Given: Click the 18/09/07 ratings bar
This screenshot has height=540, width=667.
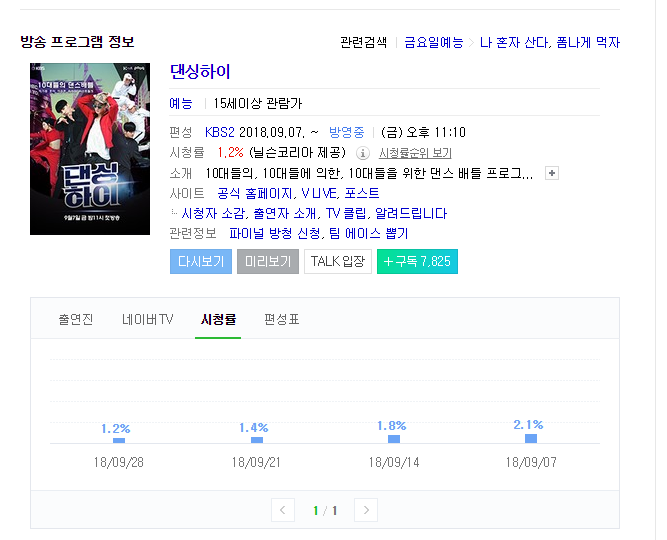Looking at the screenshot, I should (x=531, y=438).
